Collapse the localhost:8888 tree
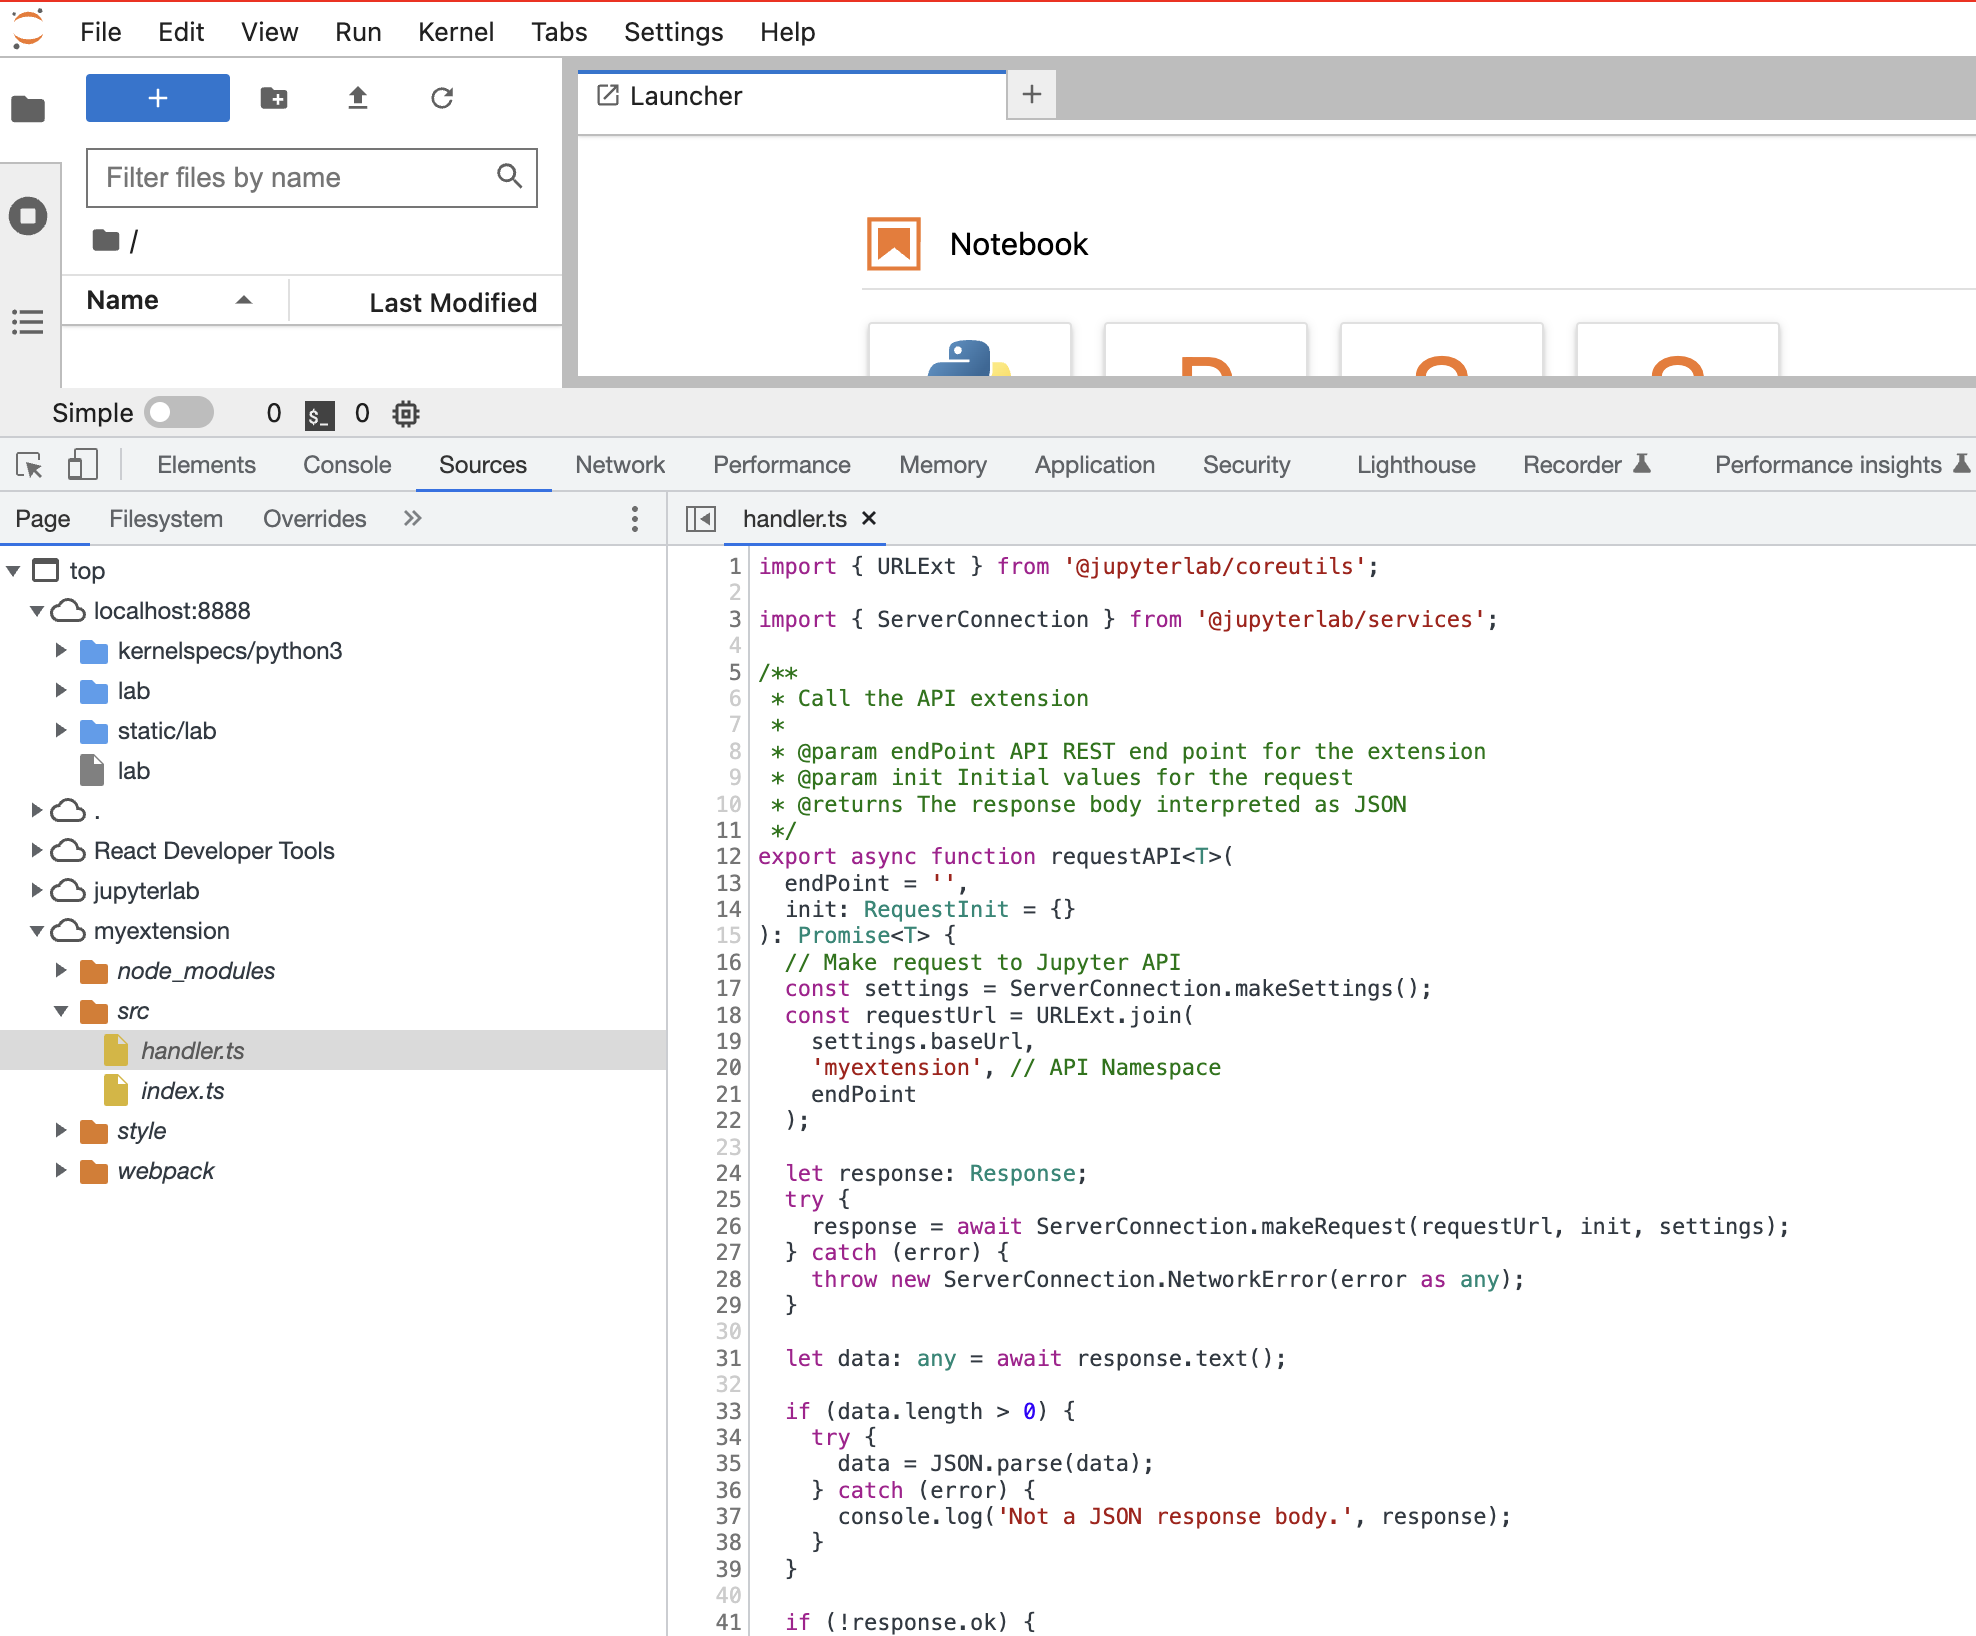The width and height of the screenshot is (1976, 1636). pyautogui.click(x=38, y=610)
